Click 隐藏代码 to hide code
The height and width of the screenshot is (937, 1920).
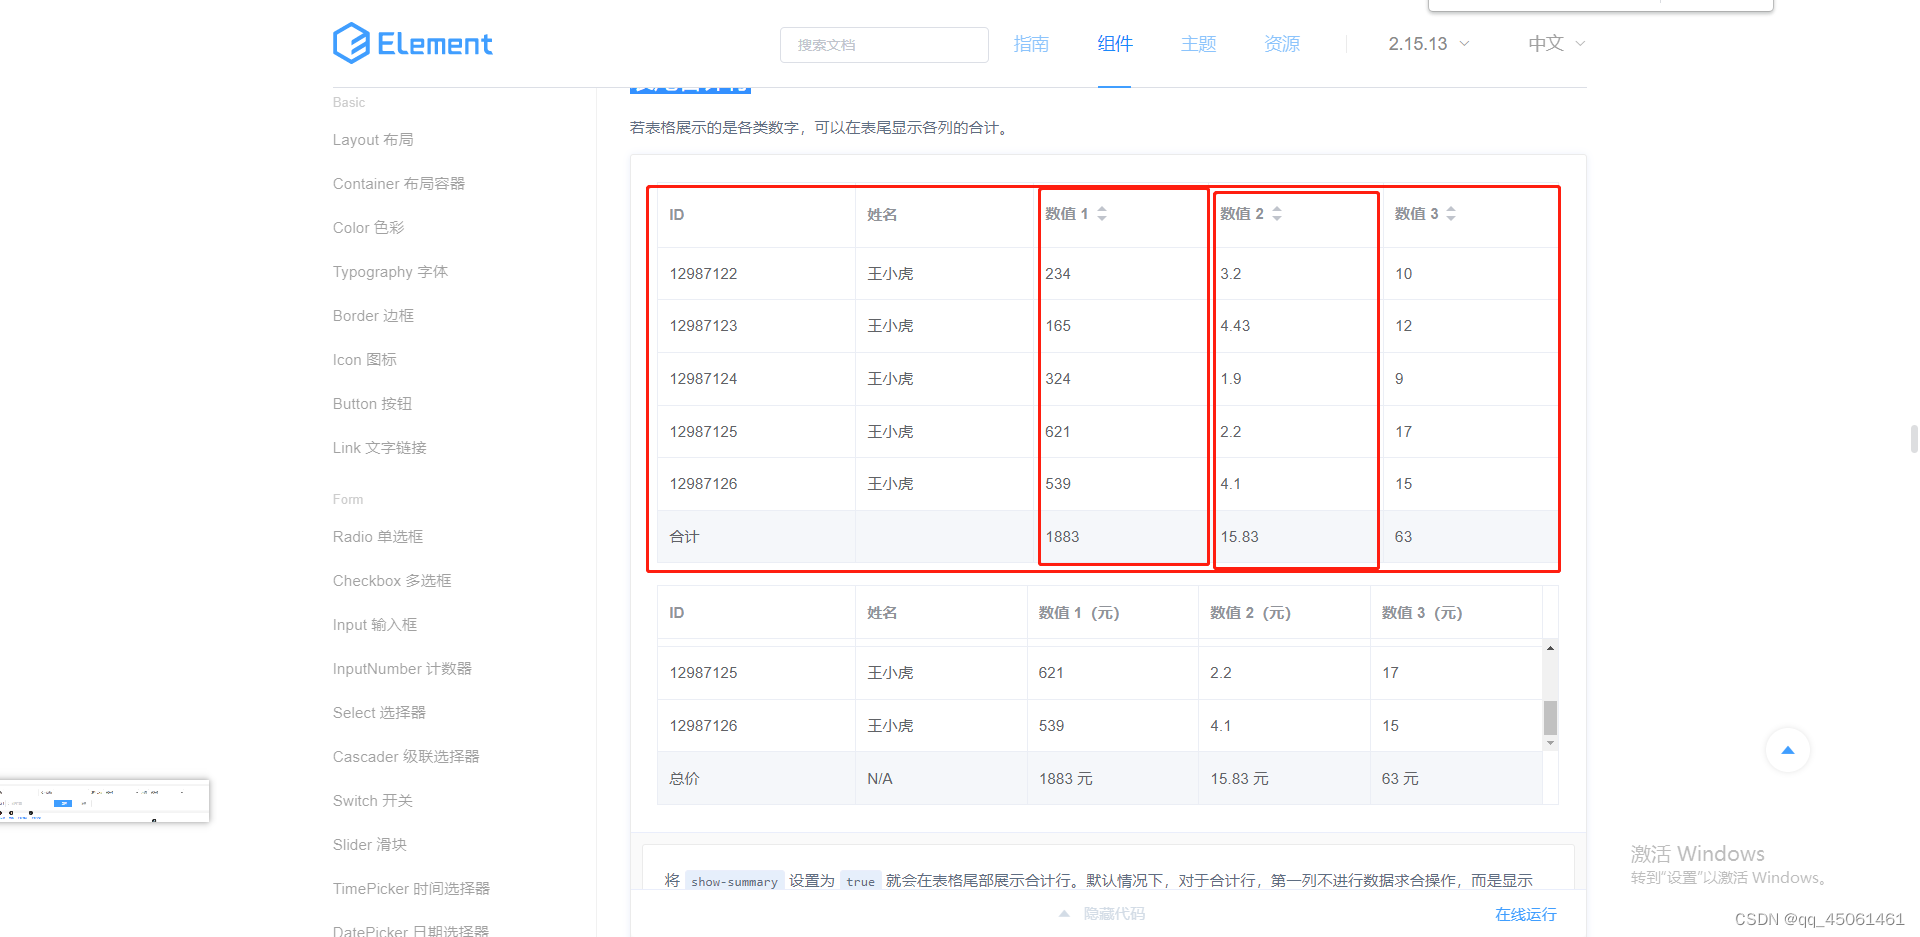[x=1114, y=914]
